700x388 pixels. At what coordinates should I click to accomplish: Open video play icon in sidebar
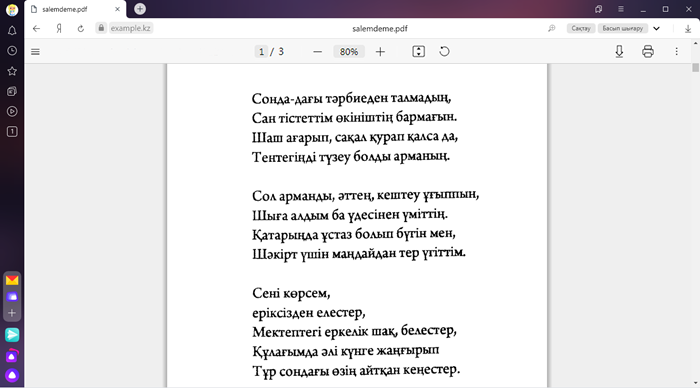(12, 111)
